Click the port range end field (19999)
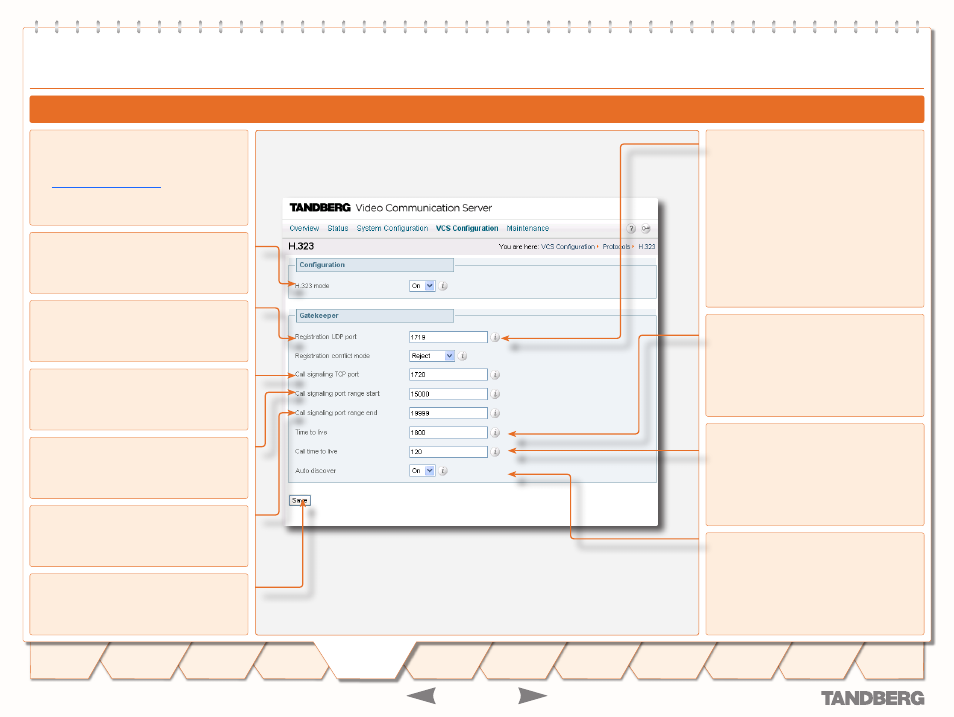The width and height of the screenshot is (954, 717). click(x=448, y=413)
